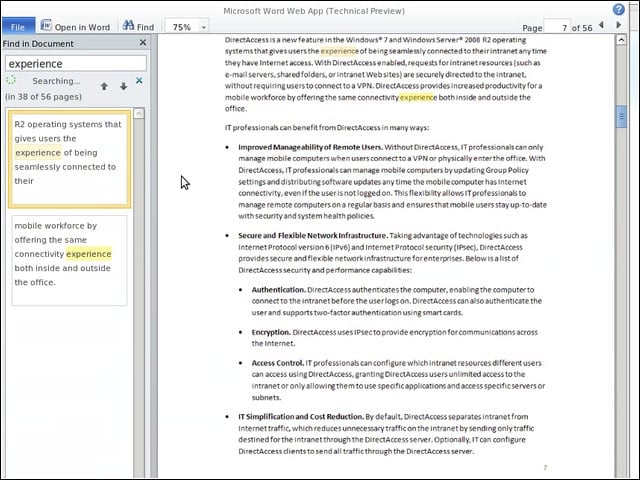640x480 pixels.
Task: Click the 'Searching...' status label
Action: [56, 81]
